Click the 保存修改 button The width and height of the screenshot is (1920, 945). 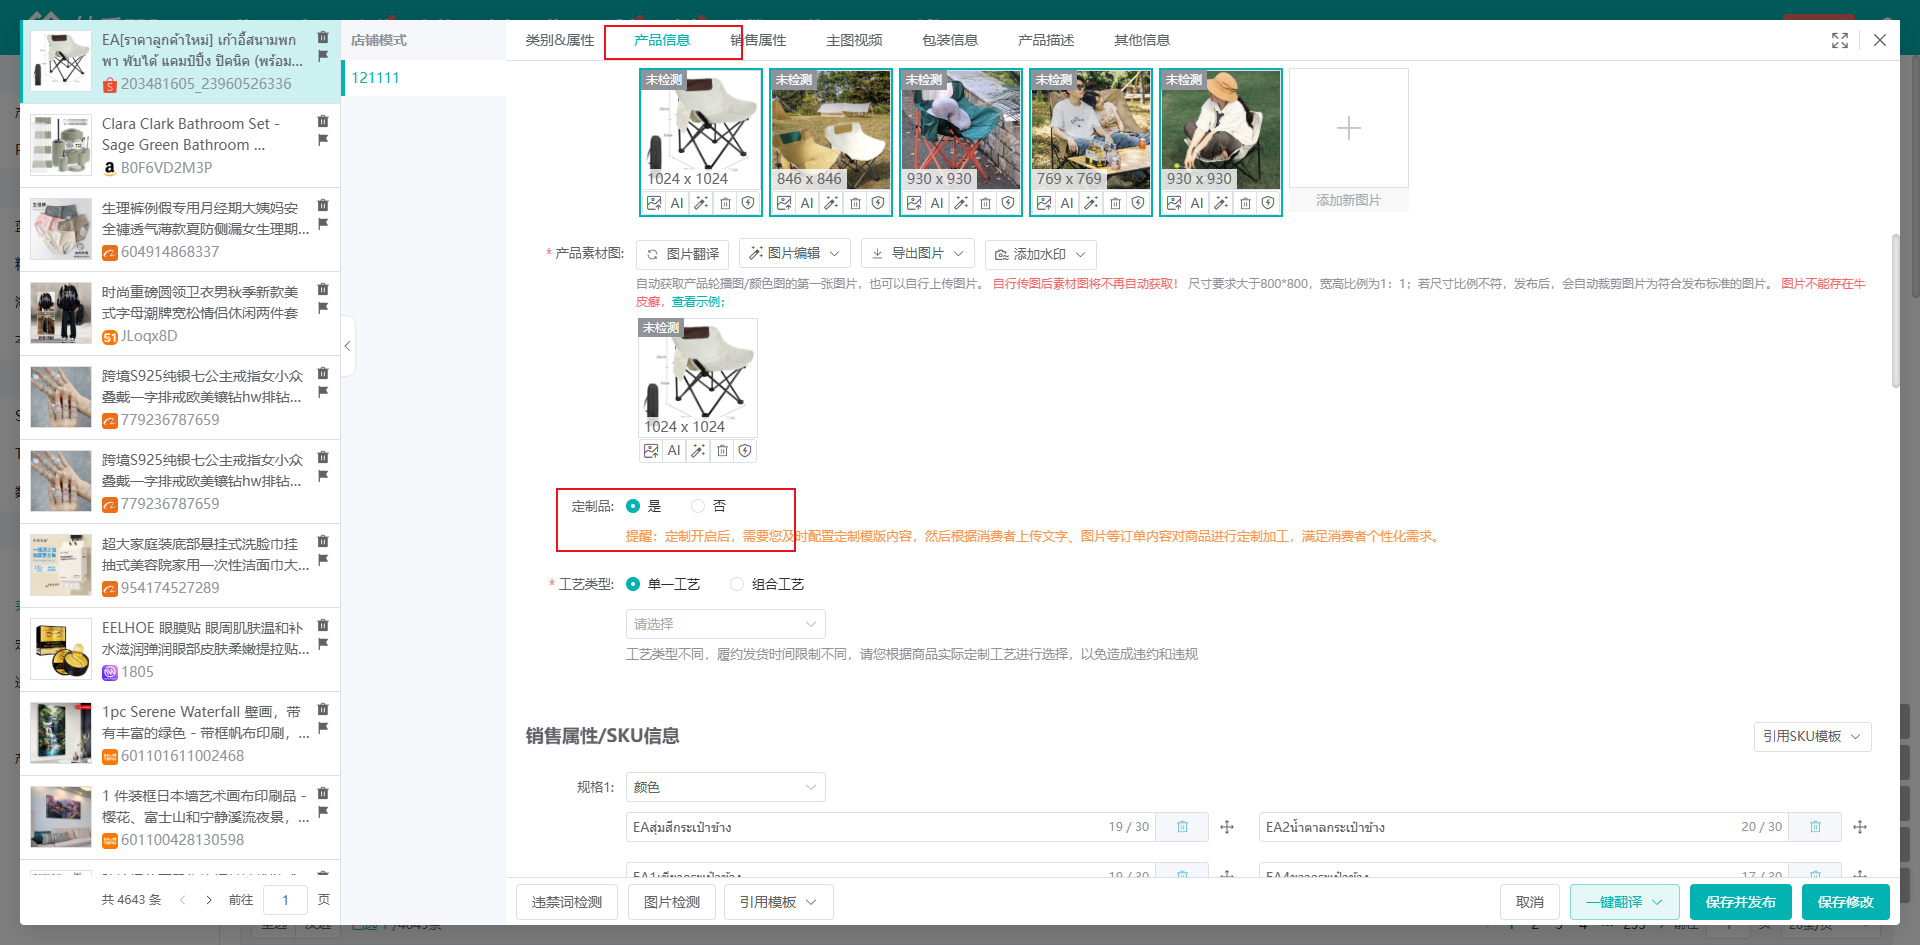click(x=1846, y=902)
